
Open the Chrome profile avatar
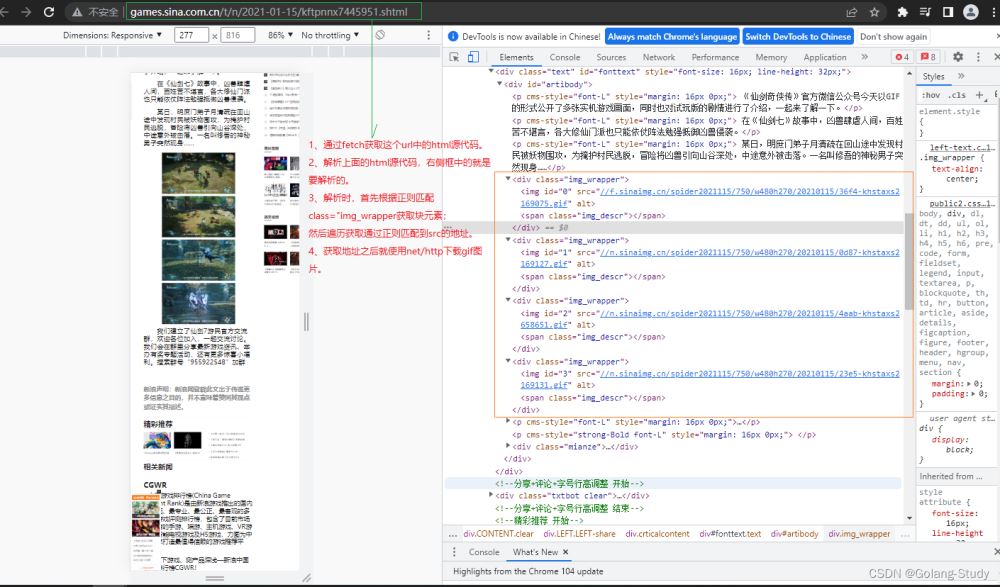pyautogui.click(x=970, y=12)
